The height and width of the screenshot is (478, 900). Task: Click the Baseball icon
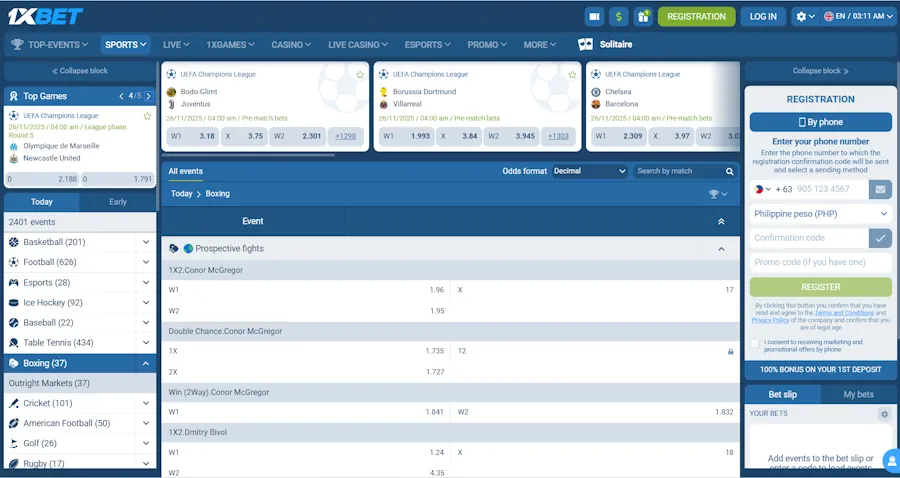pyautogui.click(x=14, y=322)
